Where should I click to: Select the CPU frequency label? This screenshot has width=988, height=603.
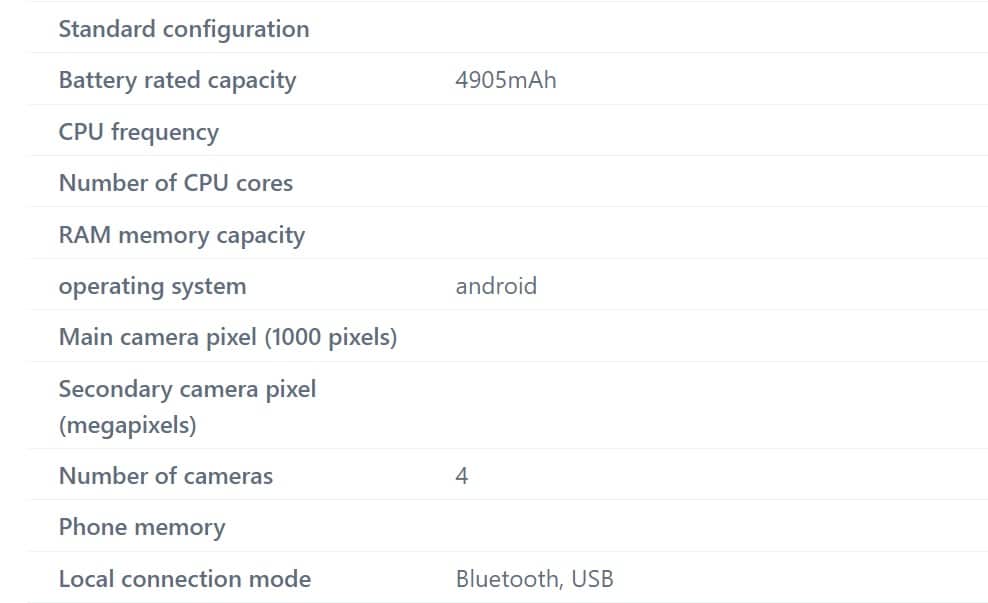(x=139, y=132)
